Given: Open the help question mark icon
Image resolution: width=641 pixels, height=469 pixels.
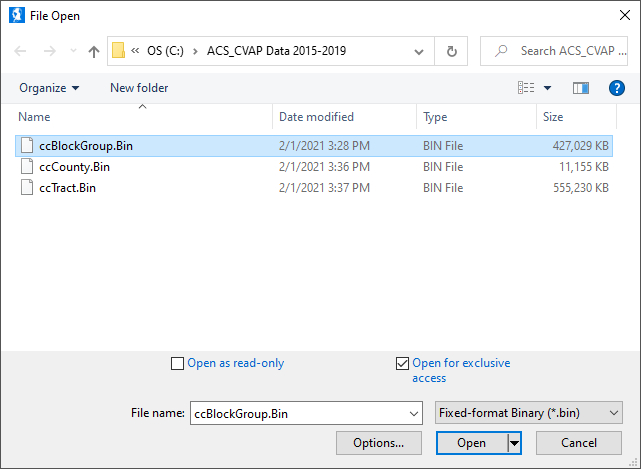Looking at the screenshot, I should (616, 88).
